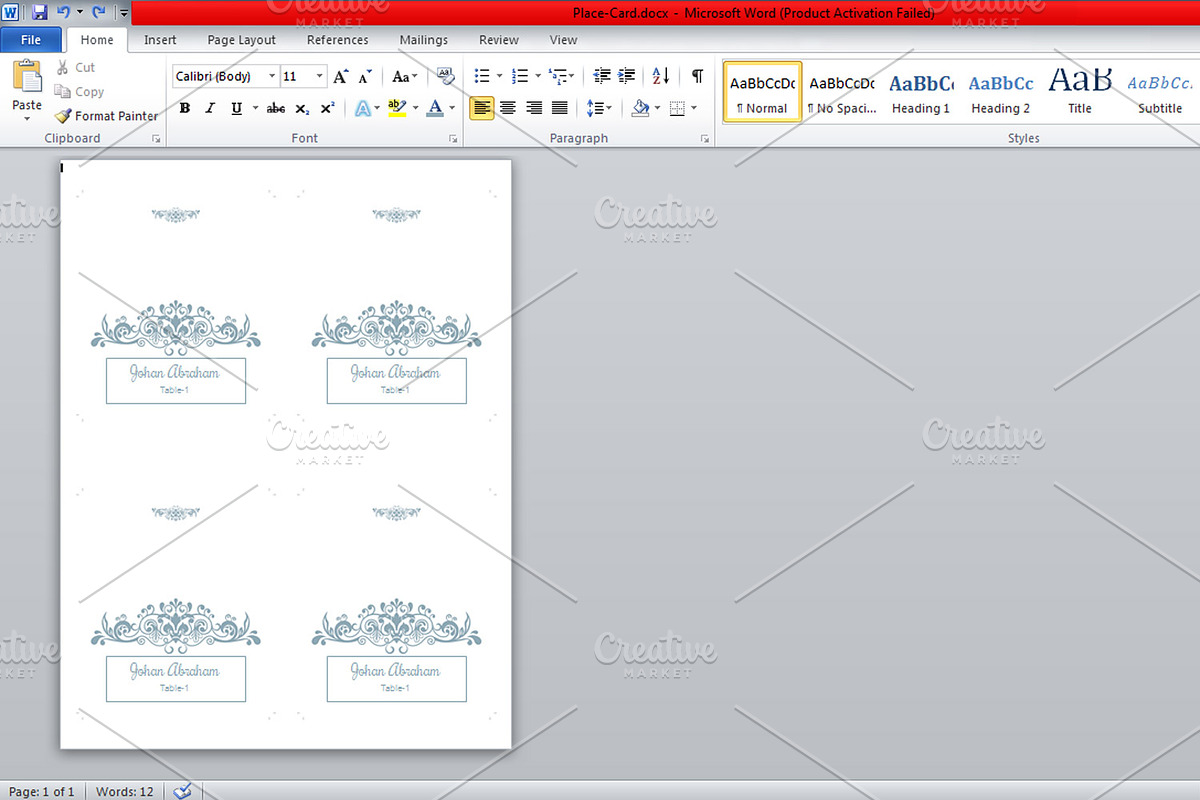The image size is (1200, 800).
Task: Apply the Heading 1 style
Action: [x=921, y=92]
